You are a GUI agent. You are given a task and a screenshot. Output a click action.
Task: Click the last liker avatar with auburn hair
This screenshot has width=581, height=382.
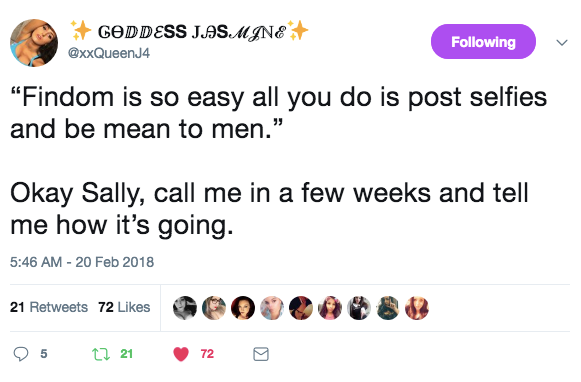[x=417, y=308]
